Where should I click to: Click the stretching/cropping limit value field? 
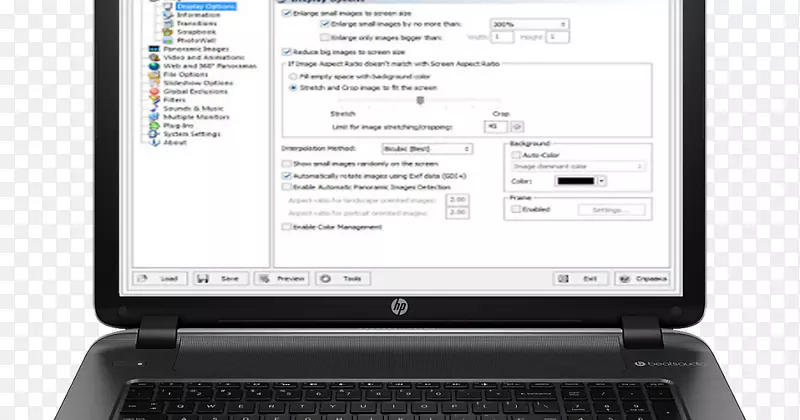pos(496,127)
